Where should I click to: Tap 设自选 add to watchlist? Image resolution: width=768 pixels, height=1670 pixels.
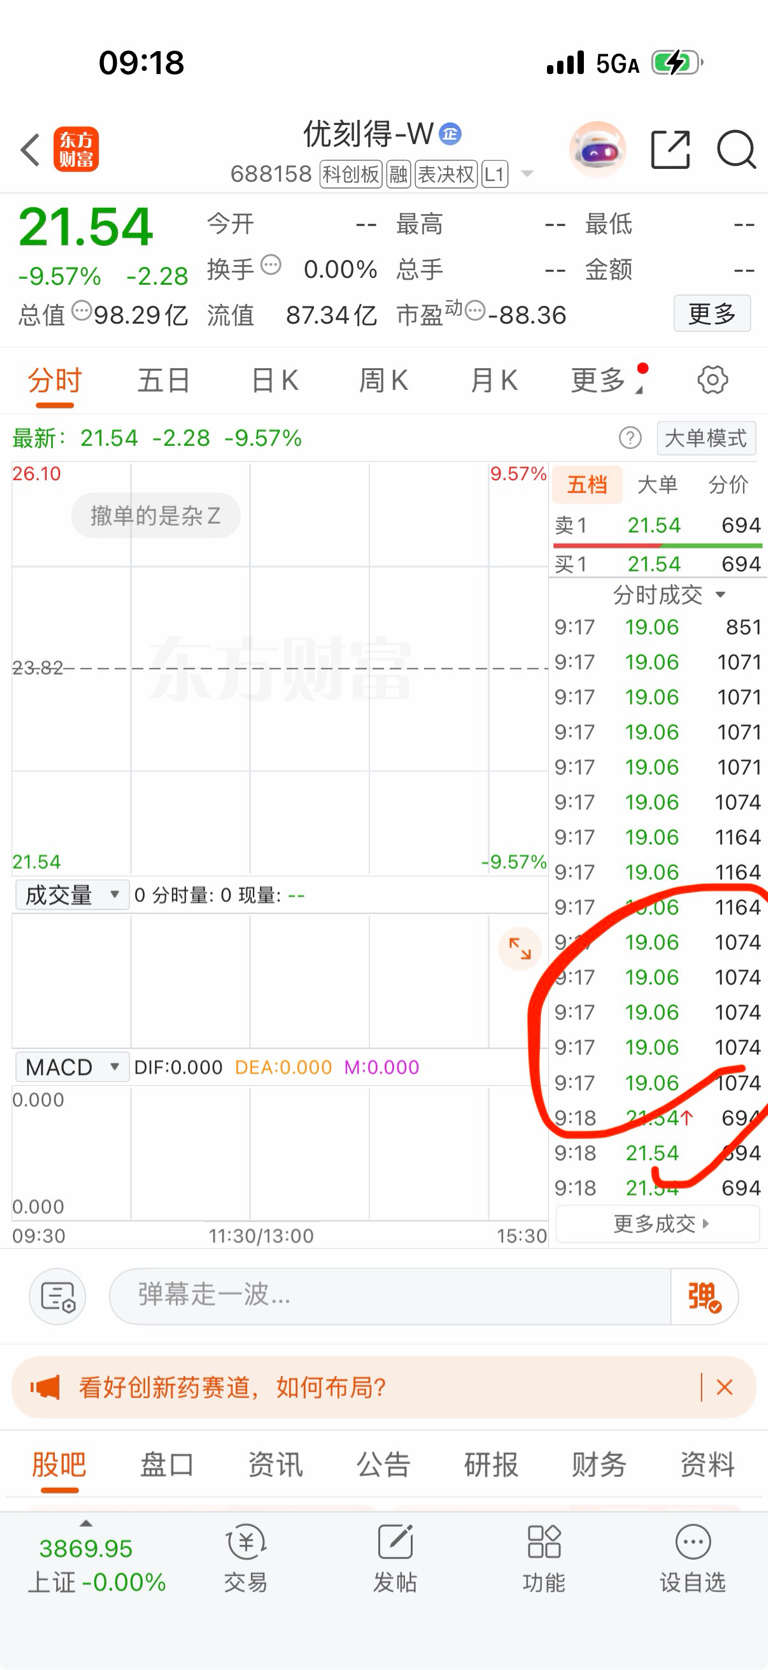692,1558
